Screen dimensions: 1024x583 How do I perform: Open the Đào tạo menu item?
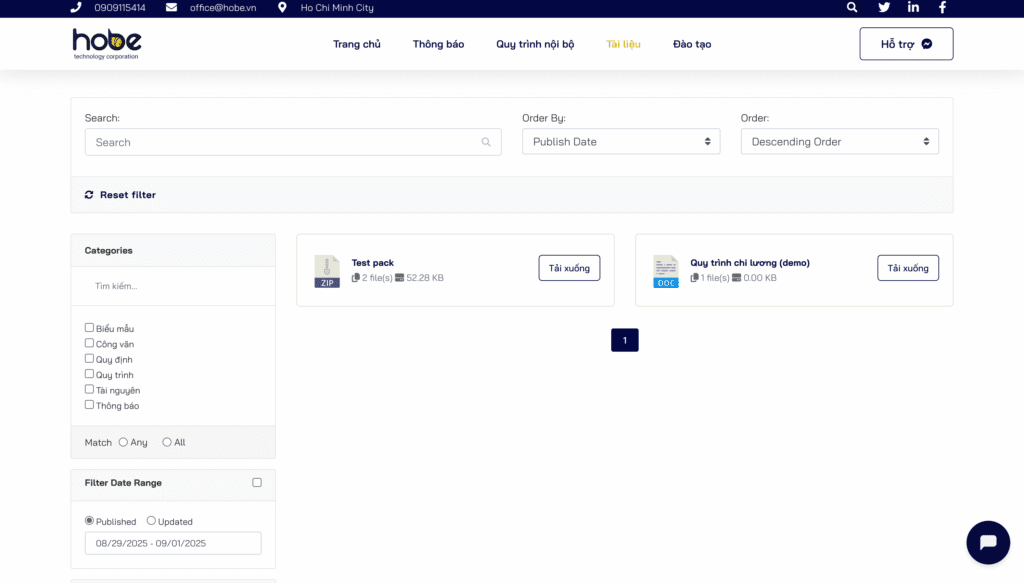[x=692, y=44]
